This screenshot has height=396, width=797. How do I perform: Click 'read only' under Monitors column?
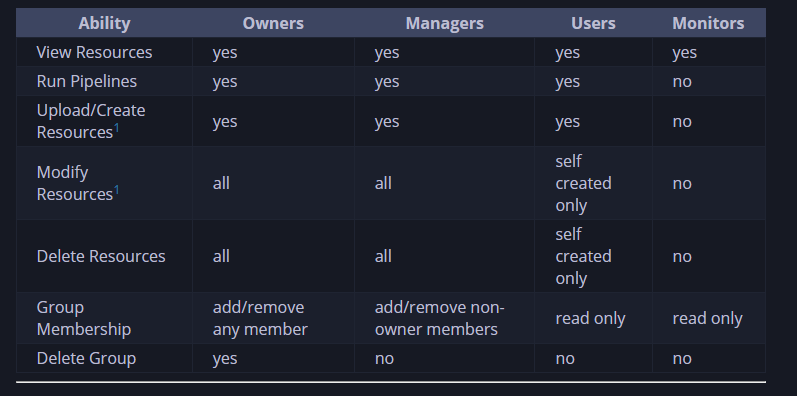(x=707, y=318)
